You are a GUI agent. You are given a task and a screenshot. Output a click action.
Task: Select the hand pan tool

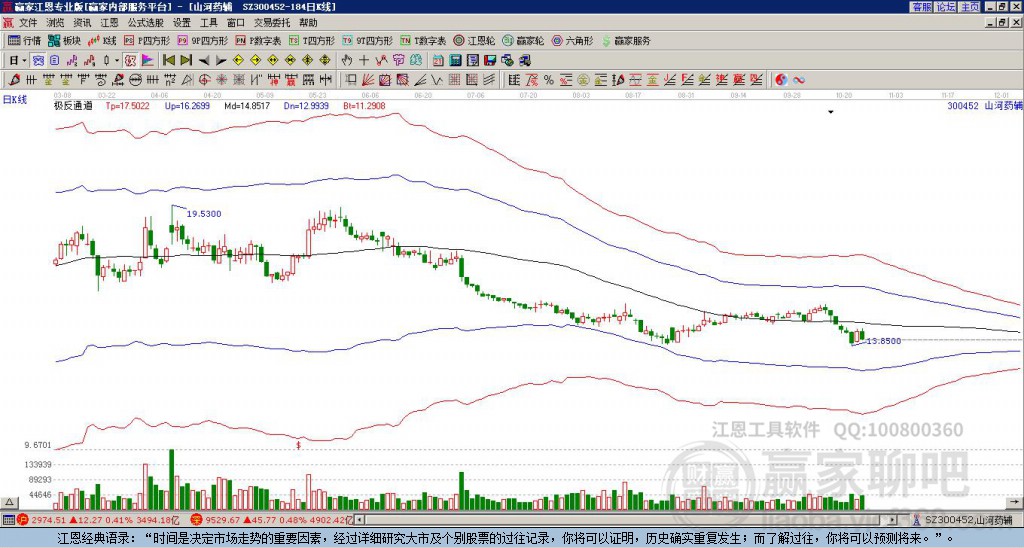coord(347,61)
